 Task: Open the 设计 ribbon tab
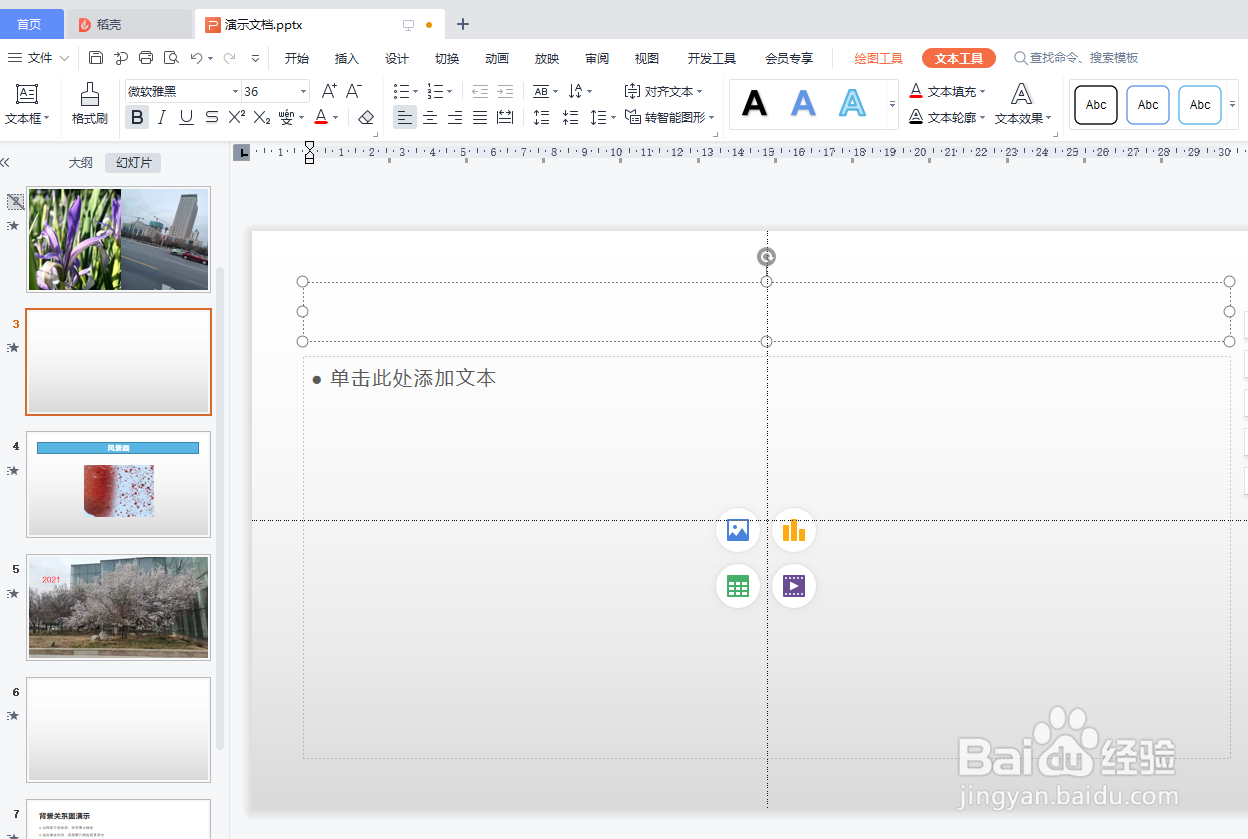pyautogui.click(x=397, y=58)
